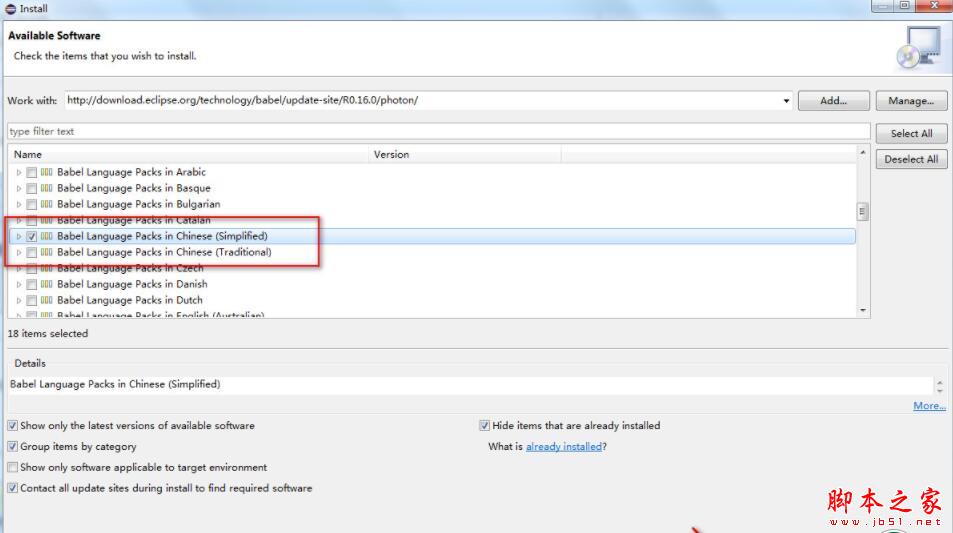Image resolution: width=953 pixels, height=533 pixels.
Task: Click the Details box scroll up arrow
Action: pos(940,382)
